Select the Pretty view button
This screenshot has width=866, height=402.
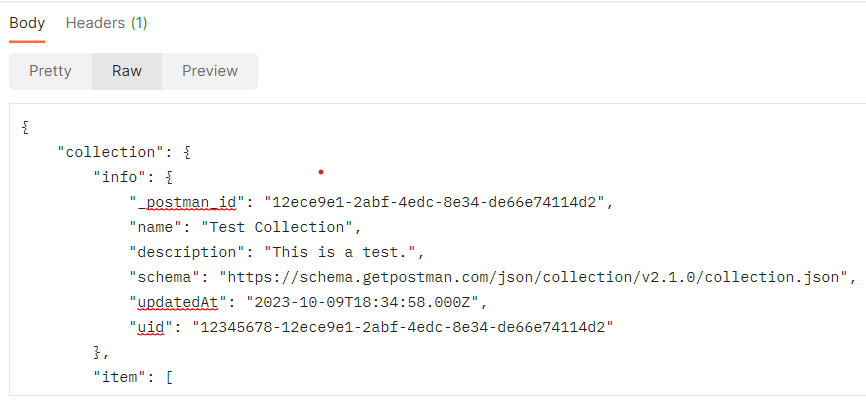pos(50,71)
